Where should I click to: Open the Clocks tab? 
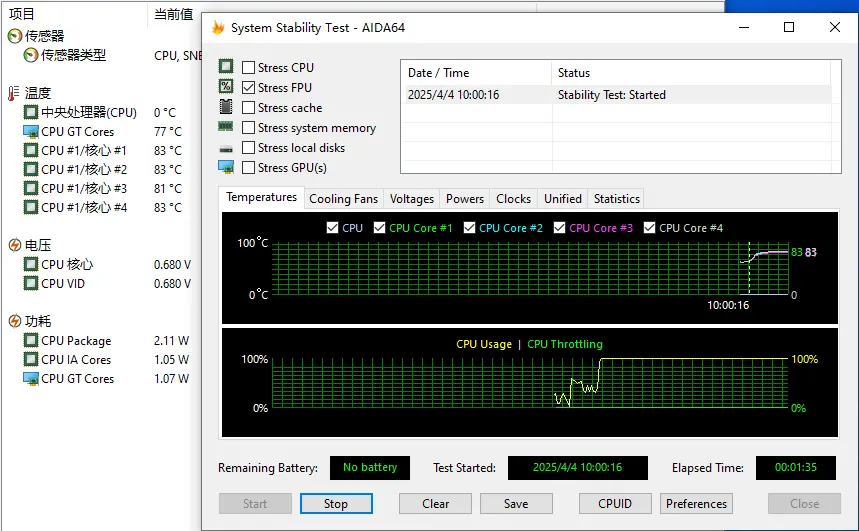pos(513,199)
